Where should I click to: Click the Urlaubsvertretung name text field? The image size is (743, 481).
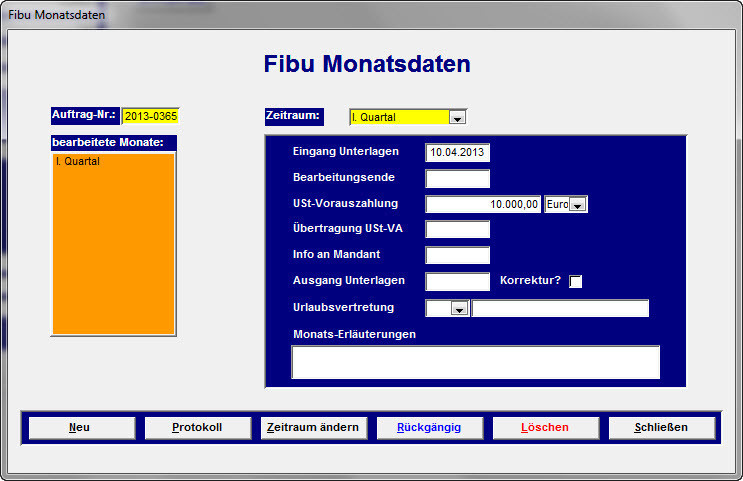click(560, 309)
